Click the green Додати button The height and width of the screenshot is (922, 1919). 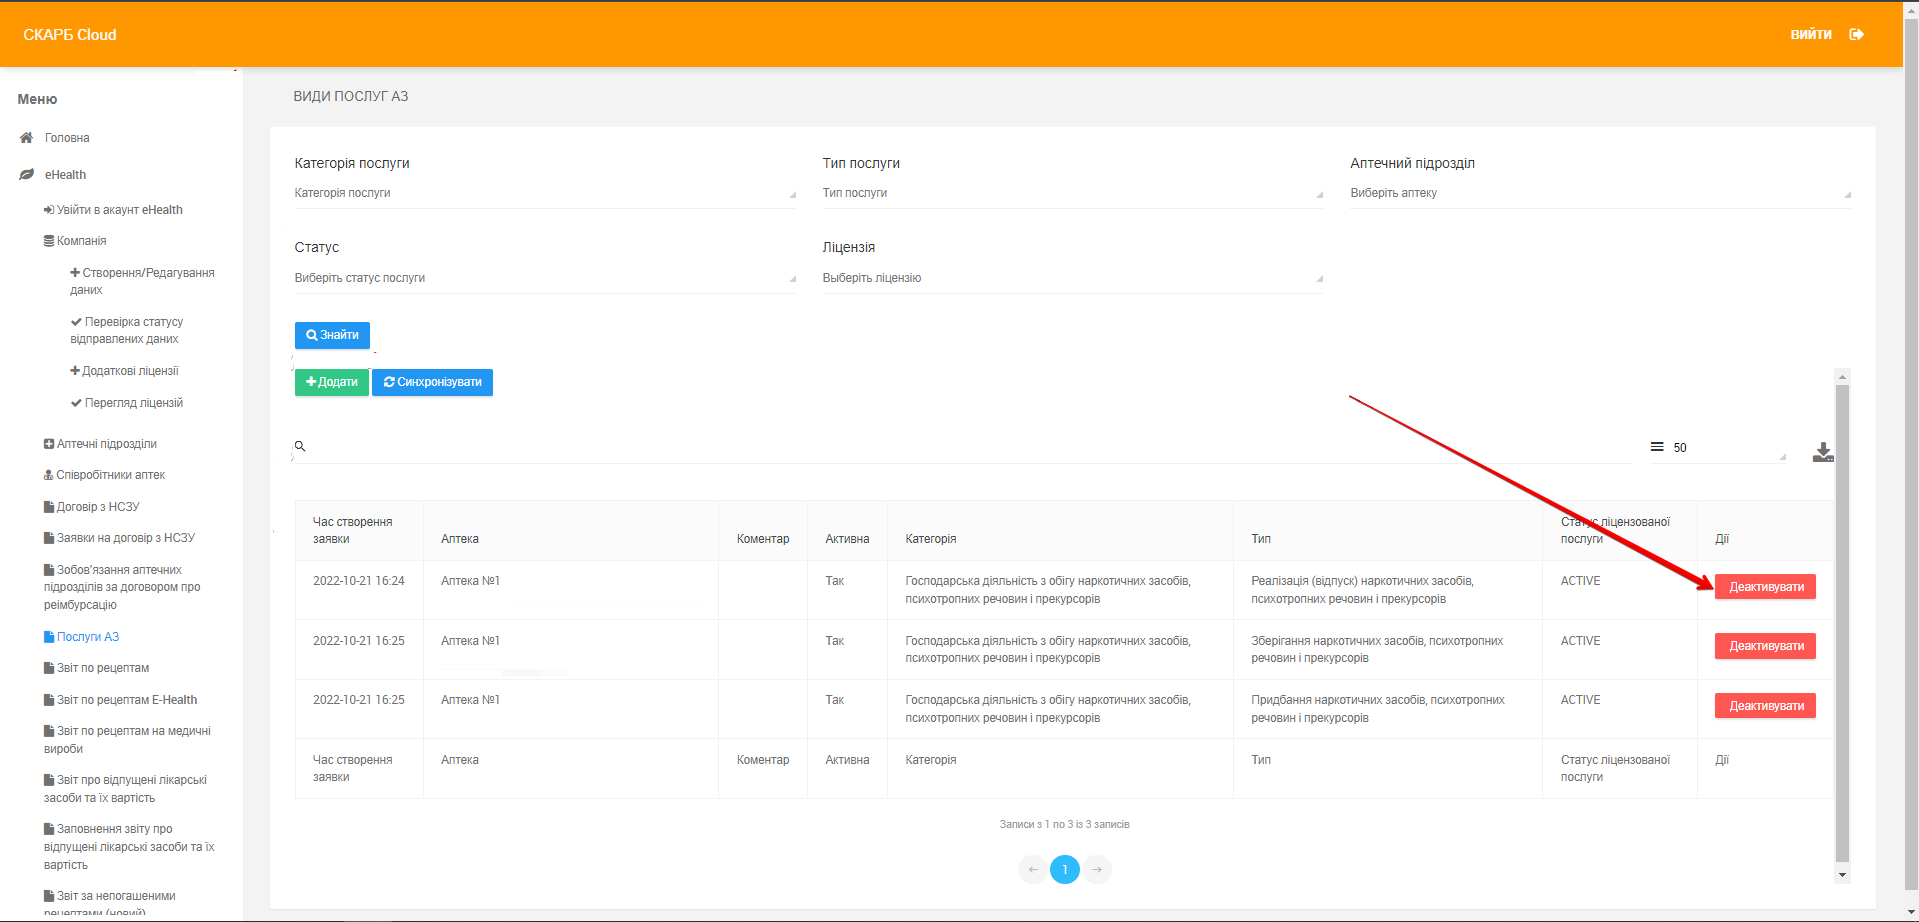(x=331, y=382)
